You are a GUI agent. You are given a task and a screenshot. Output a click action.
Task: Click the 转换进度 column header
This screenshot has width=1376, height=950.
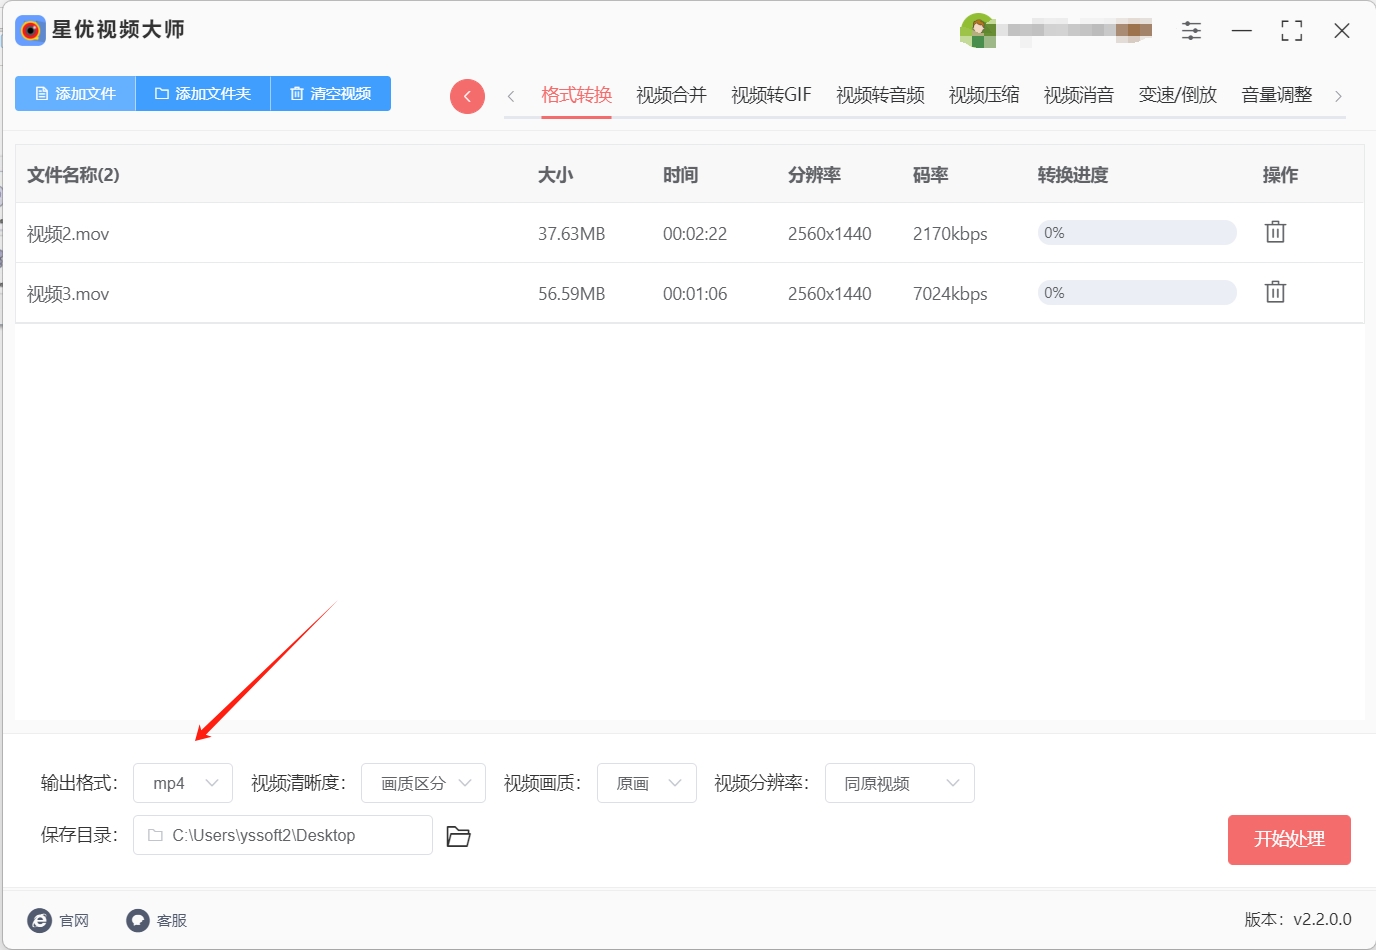(1073, 175)
